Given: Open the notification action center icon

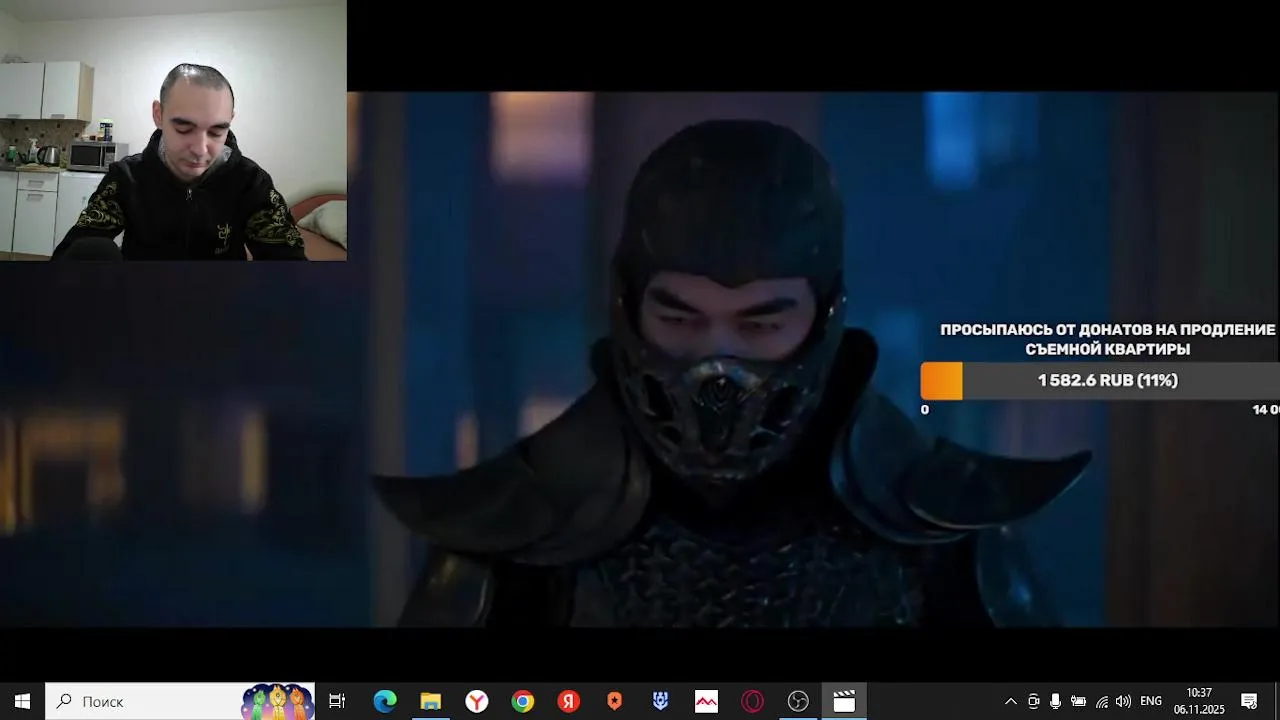Looking at the screenshot, I should click(1249, 701).
